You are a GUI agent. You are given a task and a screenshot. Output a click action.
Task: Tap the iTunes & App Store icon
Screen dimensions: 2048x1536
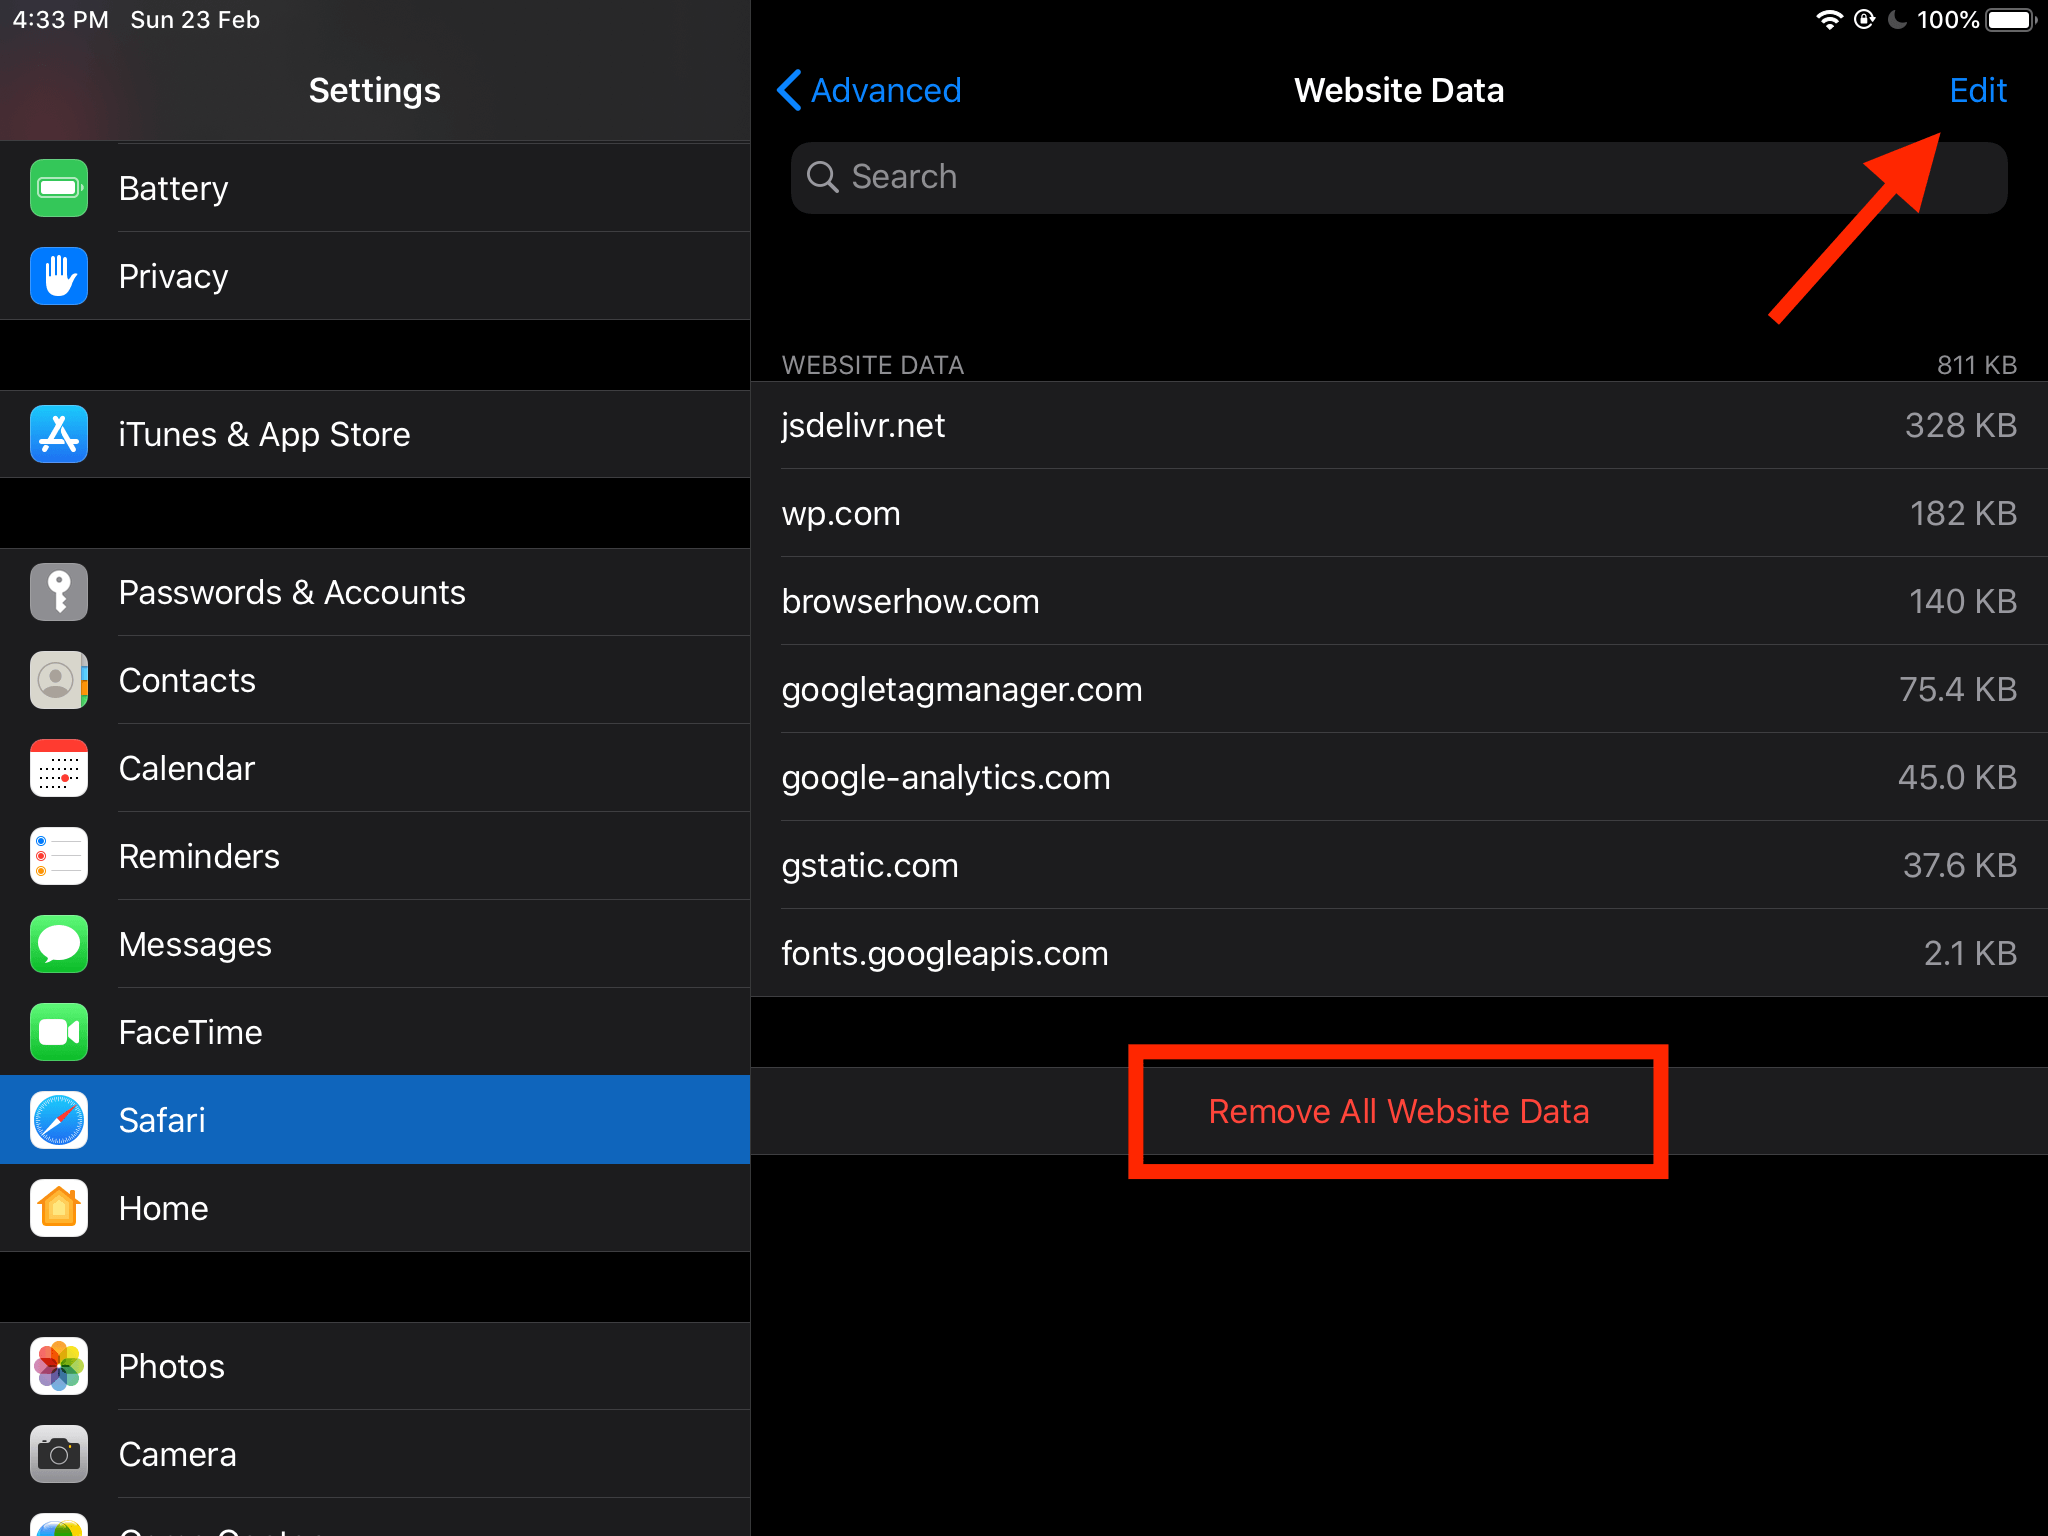click(x=58, y=434)
